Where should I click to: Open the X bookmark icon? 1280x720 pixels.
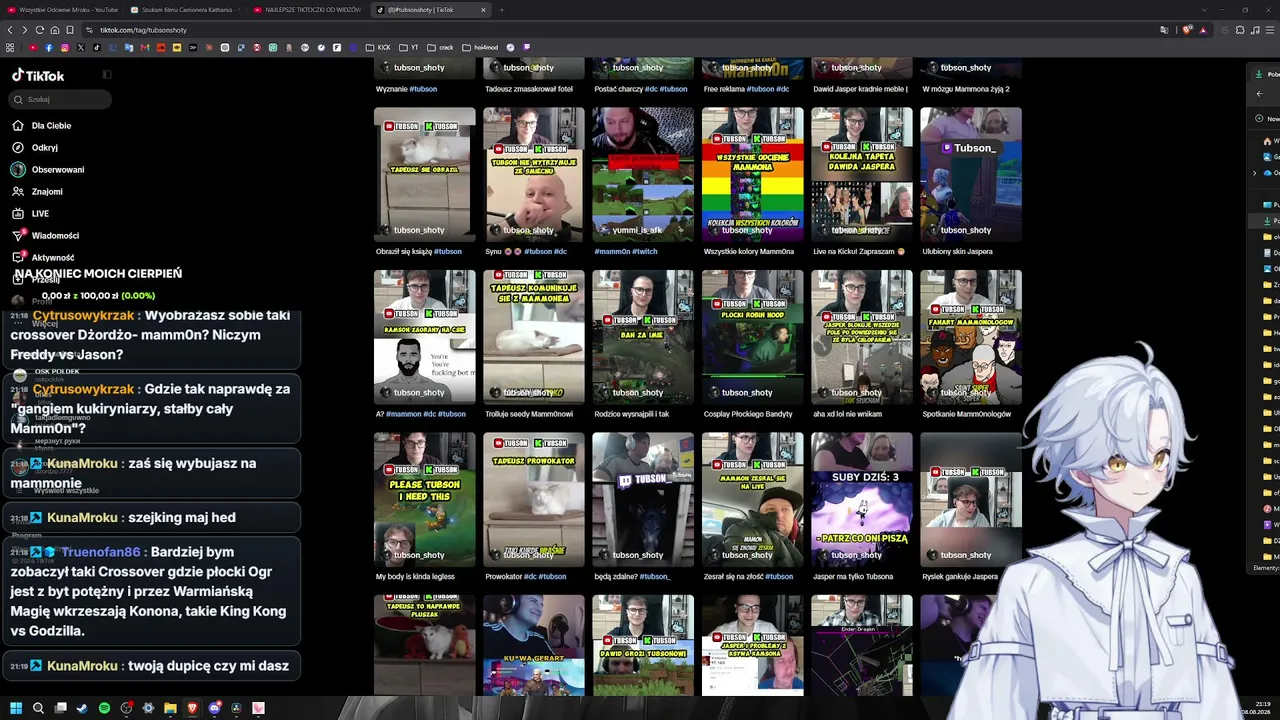81,47
